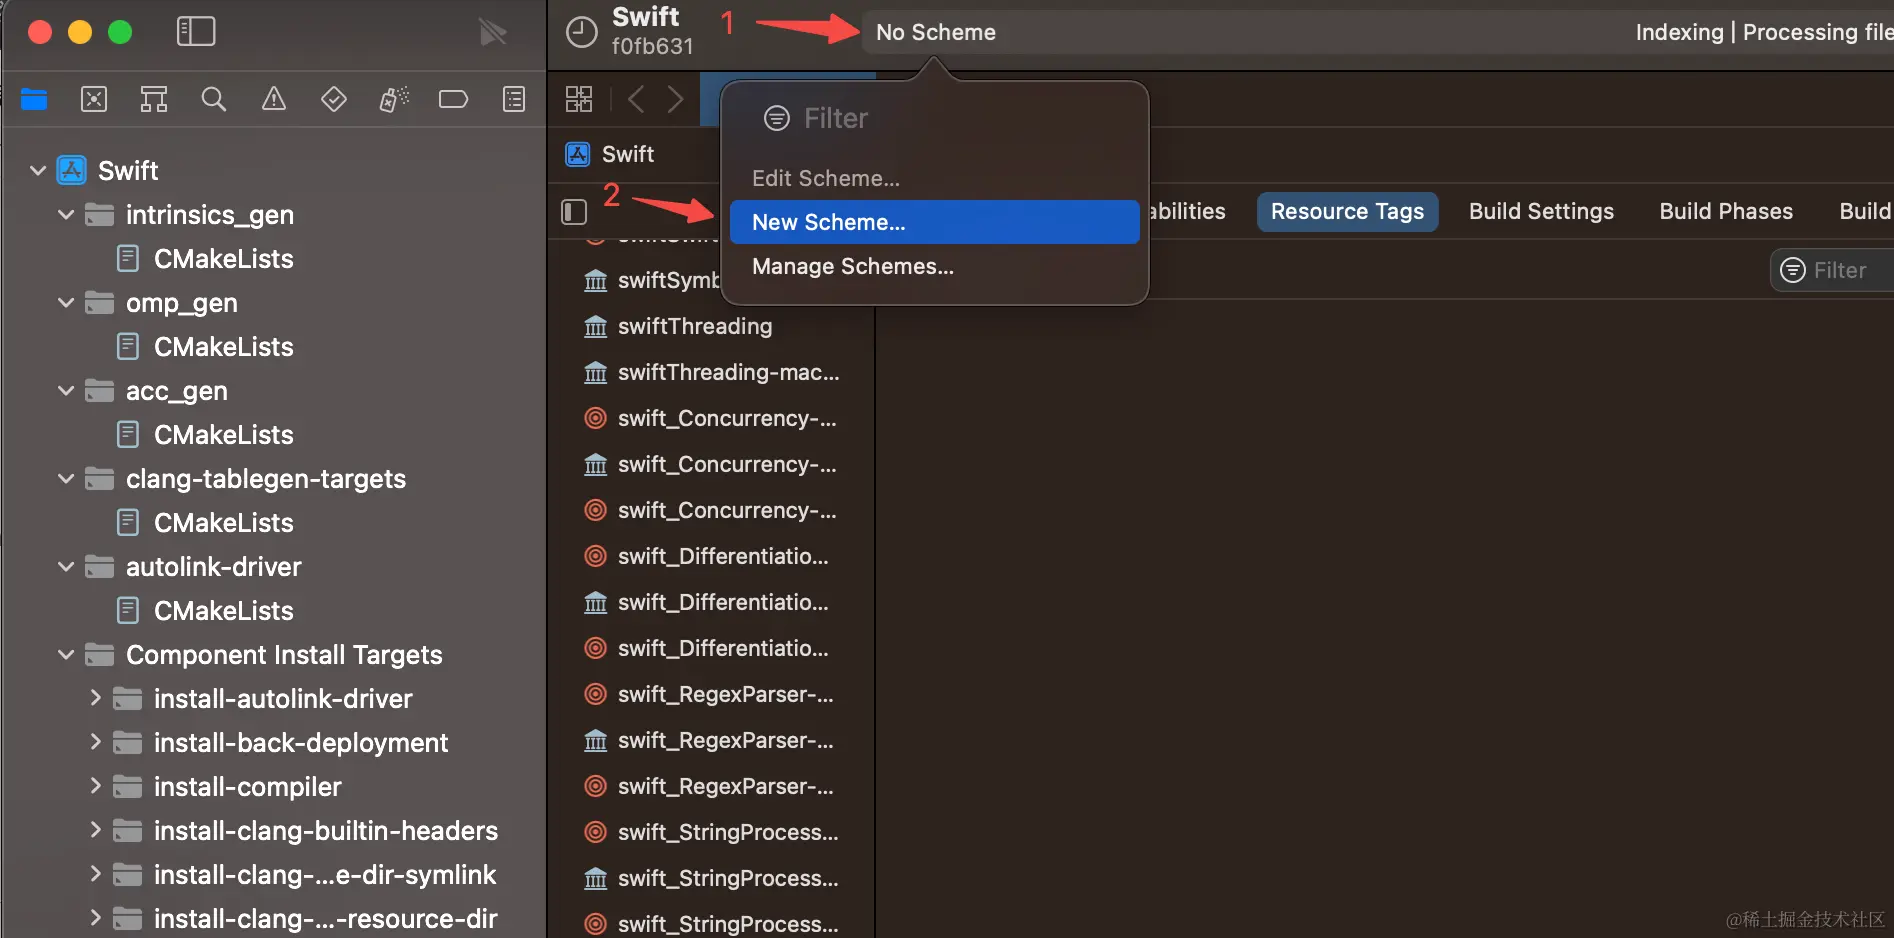Collapse the Swift project root

38,171
